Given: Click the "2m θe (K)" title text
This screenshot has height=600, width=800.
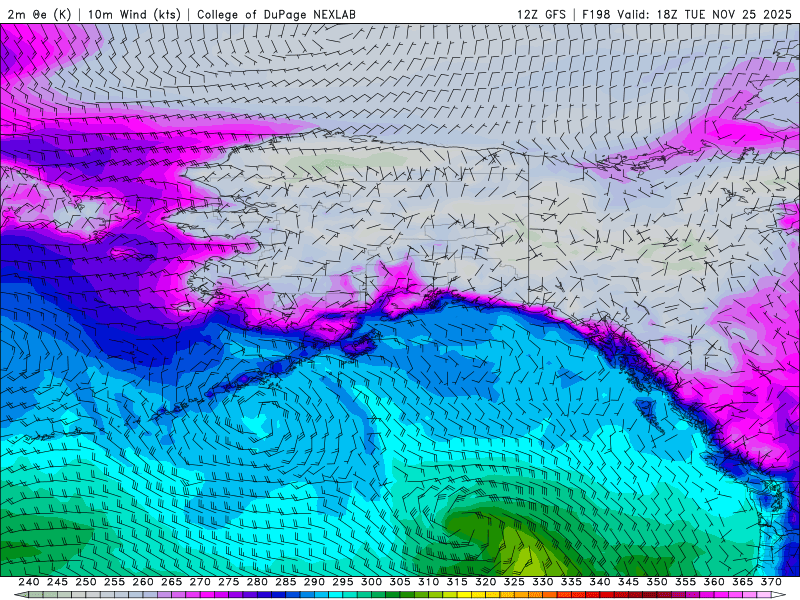Looking at the screenshot, I should coord(39,14).
